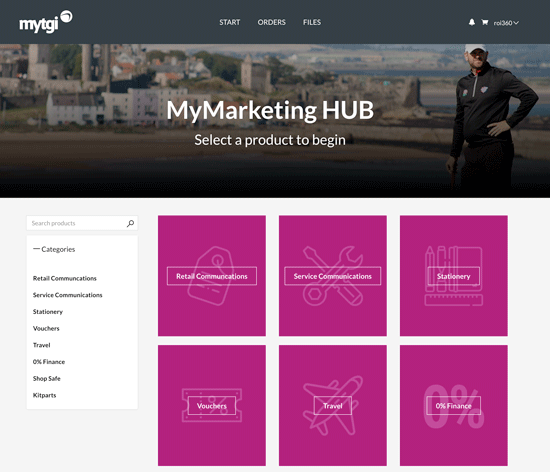Open the Service Communications wrench tile
The width and height of the screenshot is (550, 472).
[333, 276]
